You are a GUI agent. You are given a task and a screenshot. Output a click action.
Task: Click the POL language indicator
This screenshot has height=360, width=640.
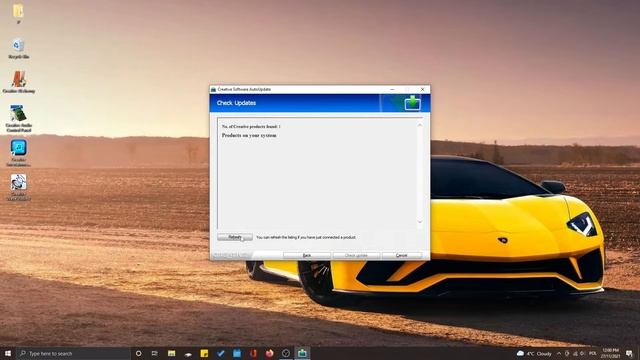pos(593,353)
